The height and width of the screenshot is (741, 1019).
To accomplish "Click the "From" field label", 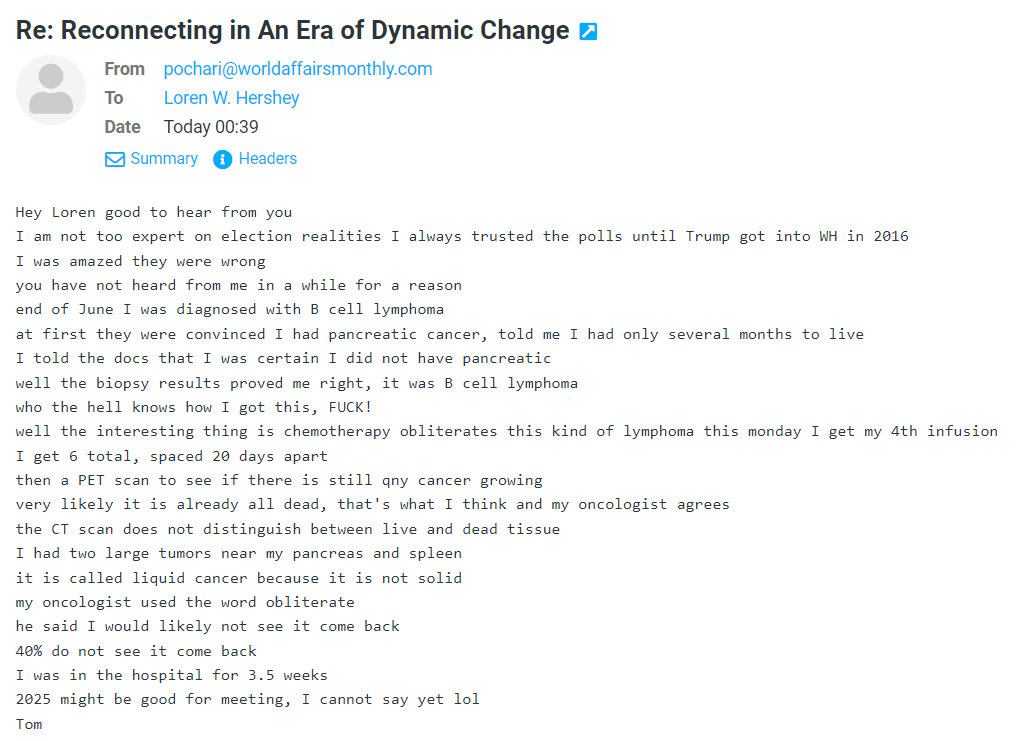I will [124, 69].
